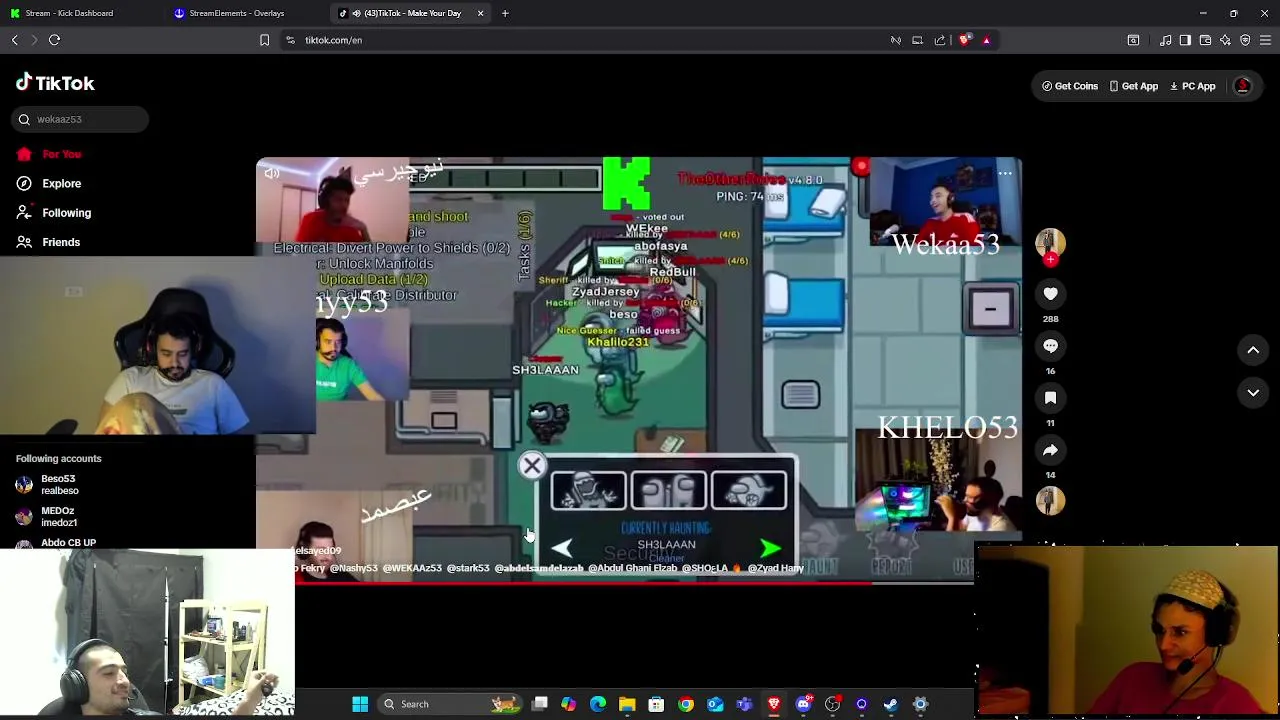Click the share page icon in the address bar

(x=940, y=40)
